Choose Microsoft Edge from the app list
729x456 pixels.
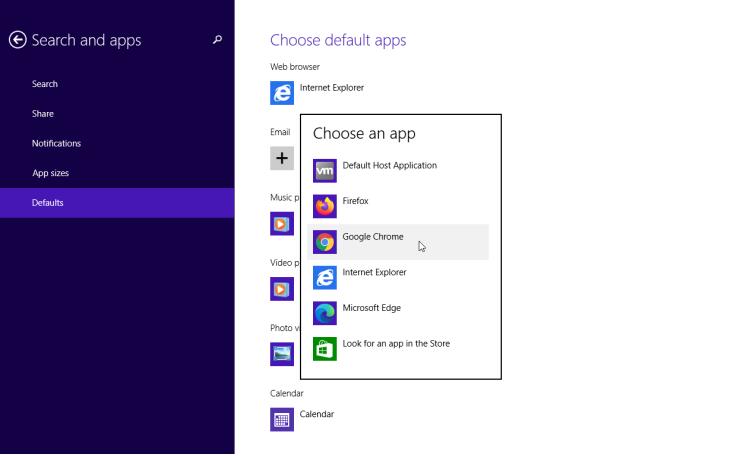pos(398,313)
